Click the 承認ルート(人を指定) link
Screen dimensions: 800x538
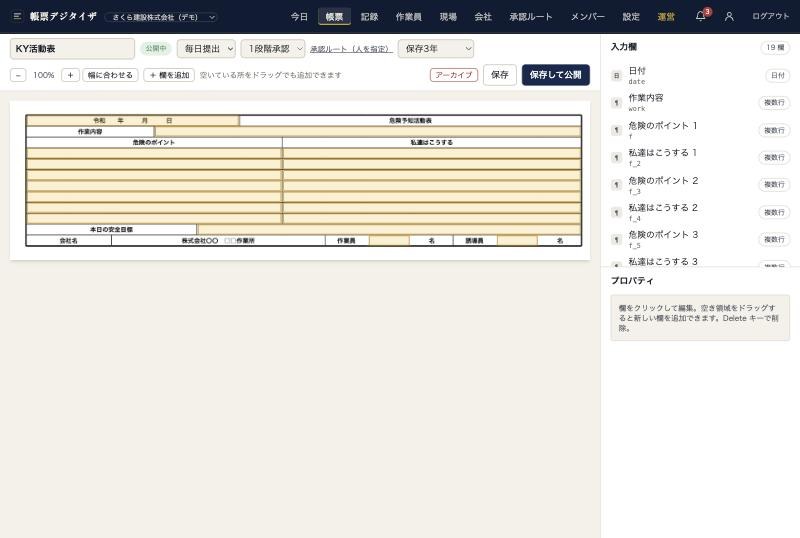tap(351, 49)
